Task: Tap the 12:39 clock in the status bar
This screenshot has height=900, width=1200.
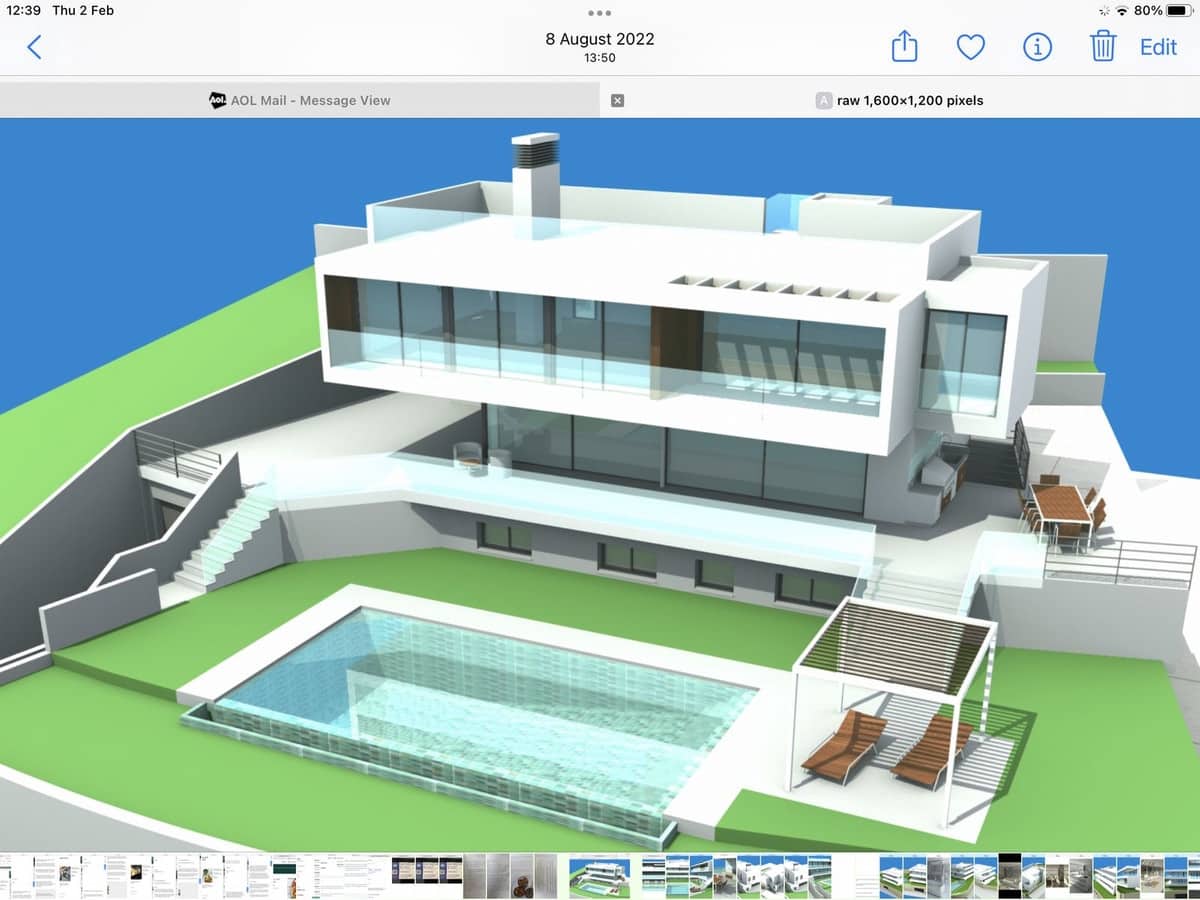Action: [x=26, y=11]
